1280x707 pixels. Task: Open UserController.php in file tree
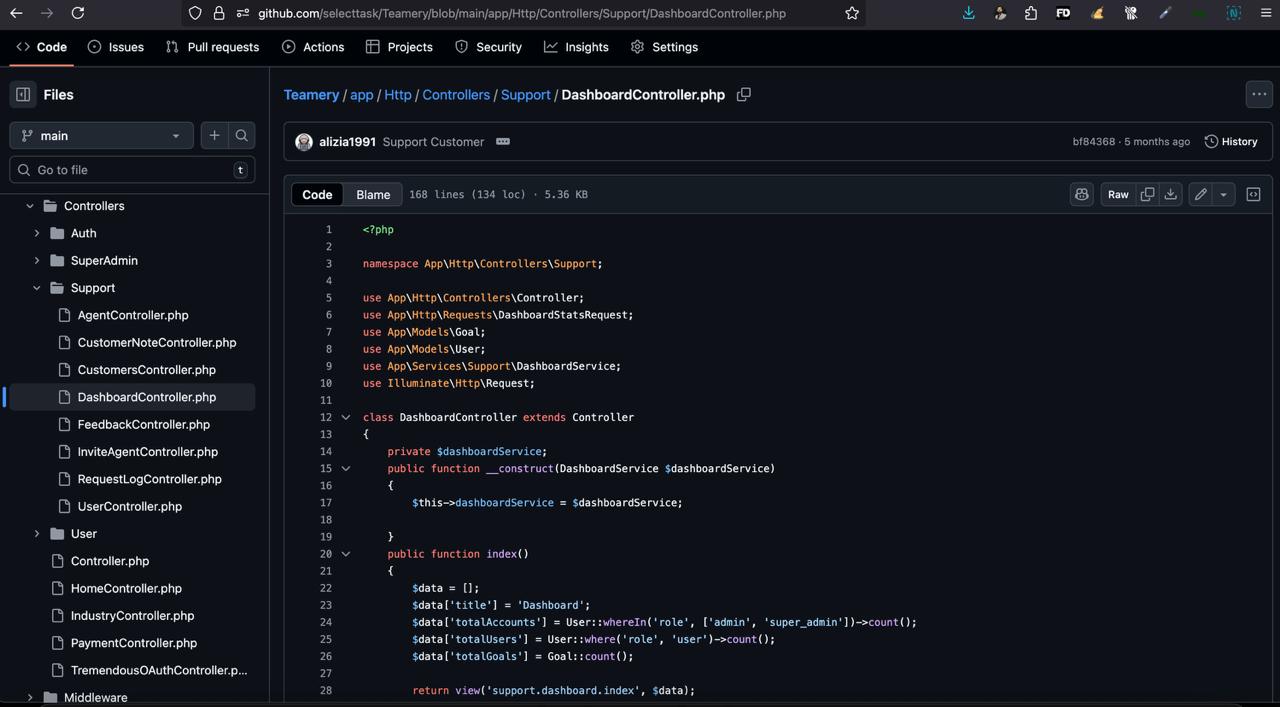point(130,507)
